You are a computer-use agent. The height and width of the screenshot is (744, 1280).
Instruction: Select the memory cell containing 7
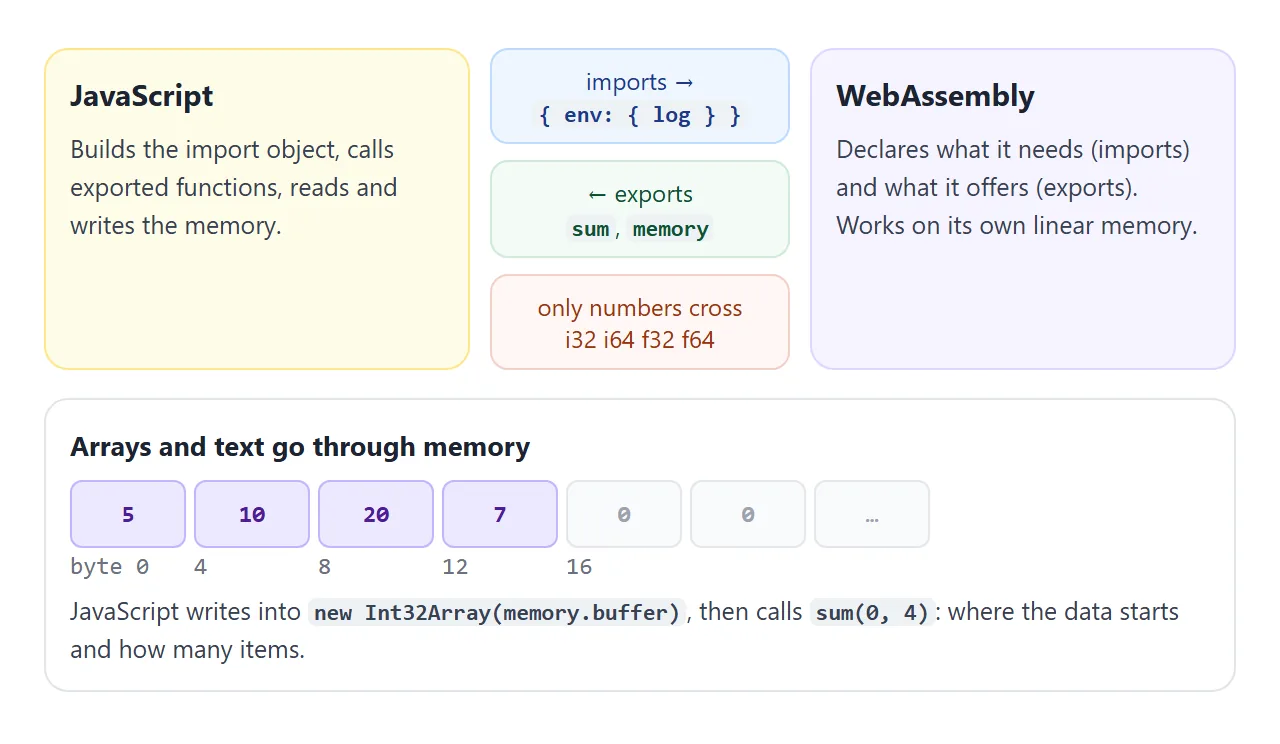point(500,514)
